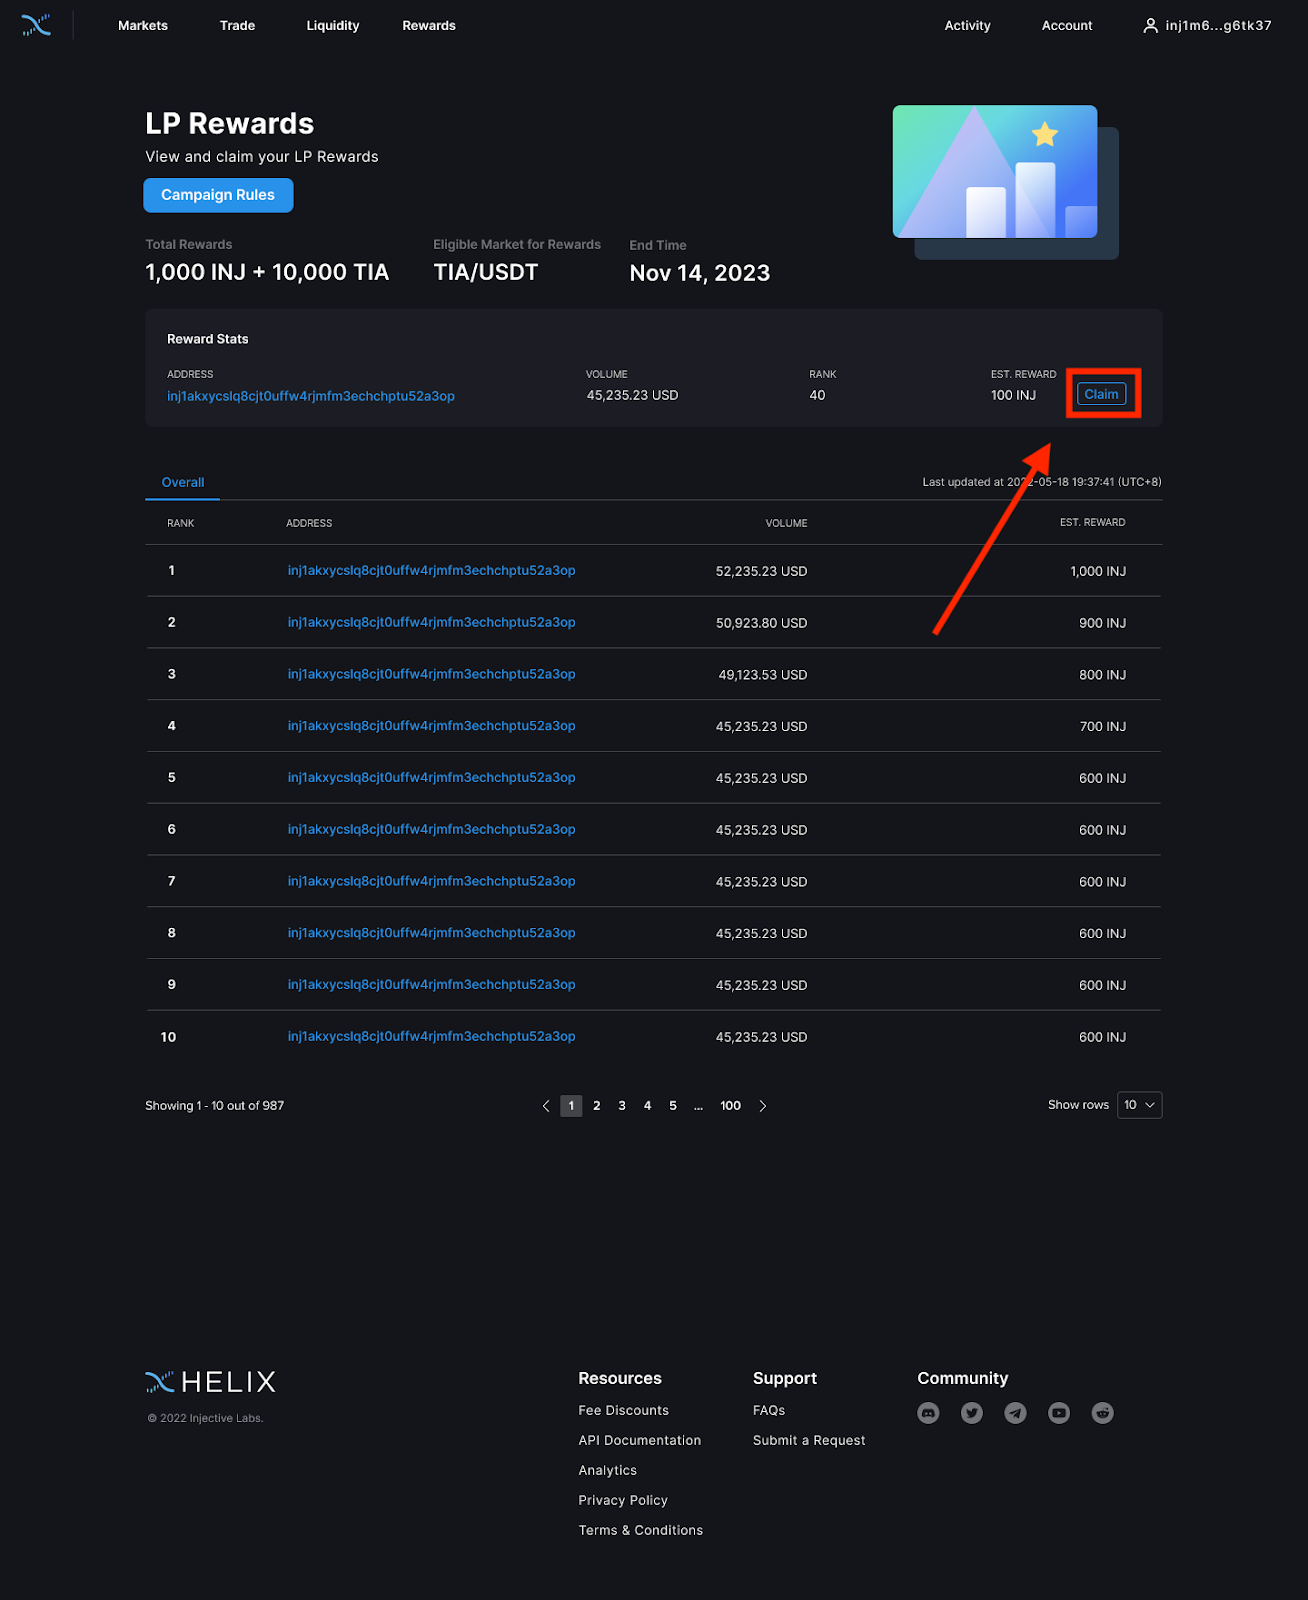Viewport: 1308px width, 1600px height.
Task: Select page 1 in the pagination
Action: click(x=571, y=1106)
